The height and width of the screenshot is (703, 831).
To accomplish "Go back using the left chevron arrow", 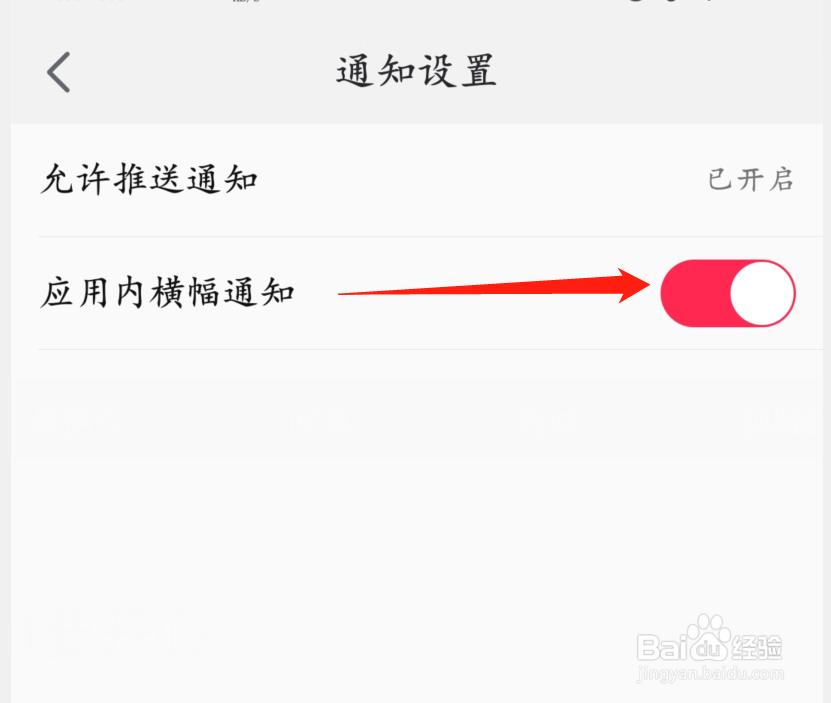I will [x=58, y=72].
